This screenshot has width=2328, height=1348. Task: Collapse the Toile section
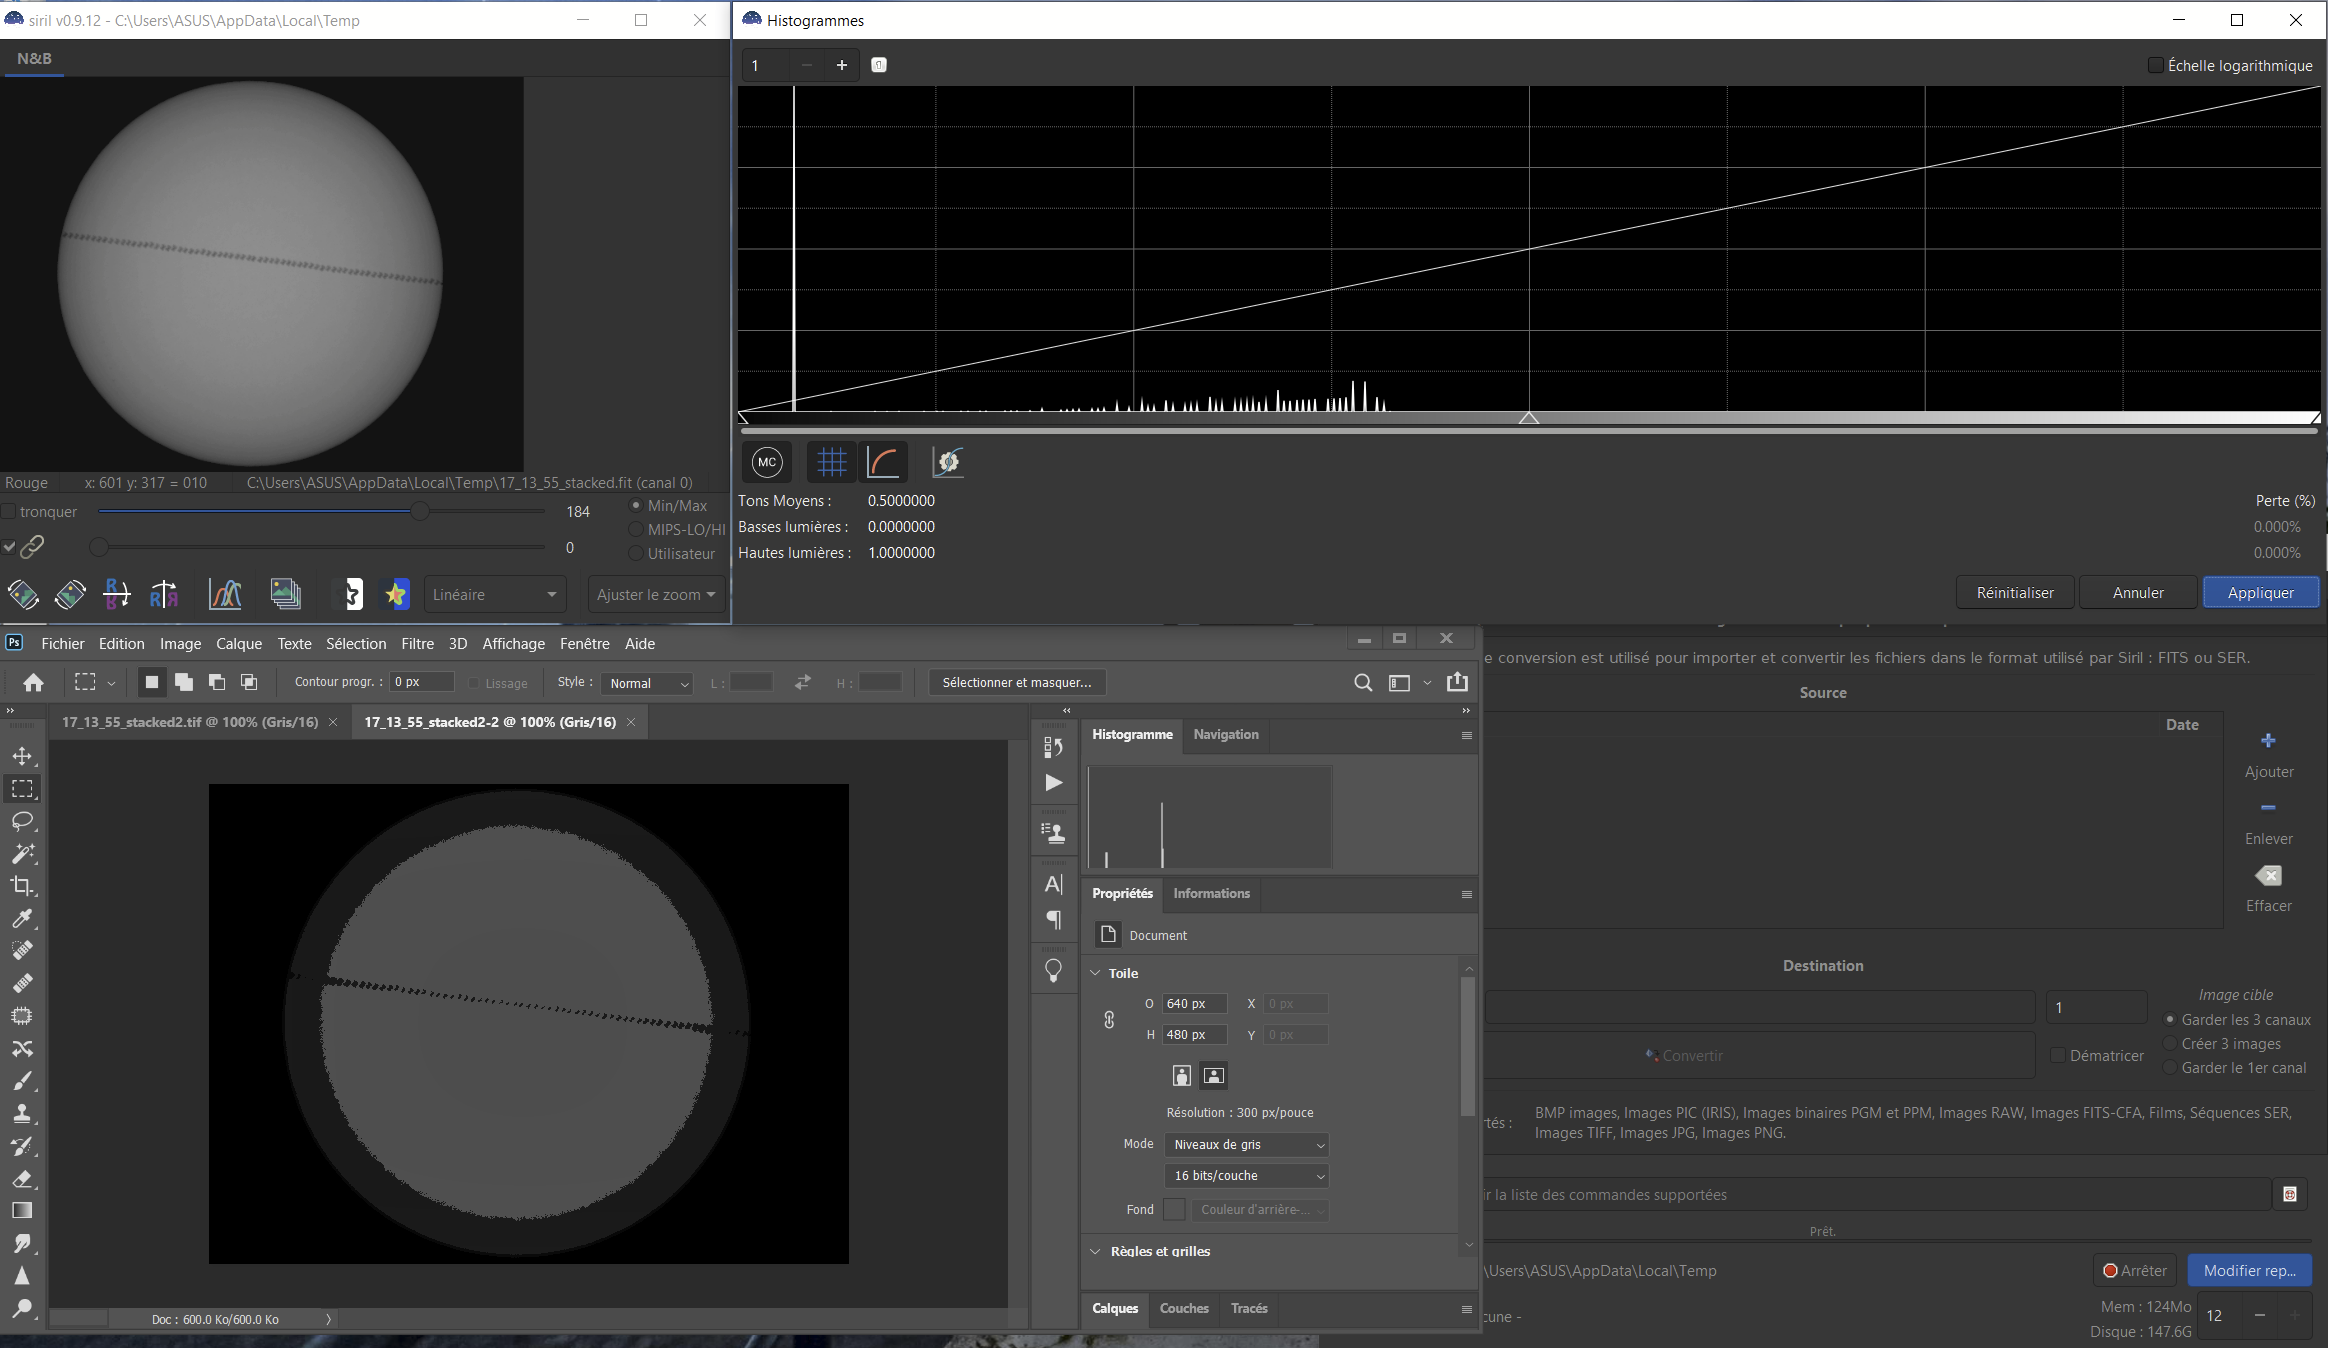click(x=1096, y=973)
